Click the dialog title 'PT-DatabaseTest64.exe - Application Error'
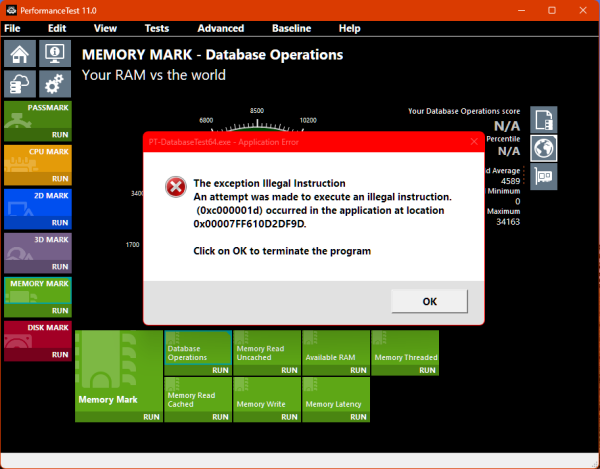The width and height of the screenshot is (600, 469). click(x=223, y=142)
